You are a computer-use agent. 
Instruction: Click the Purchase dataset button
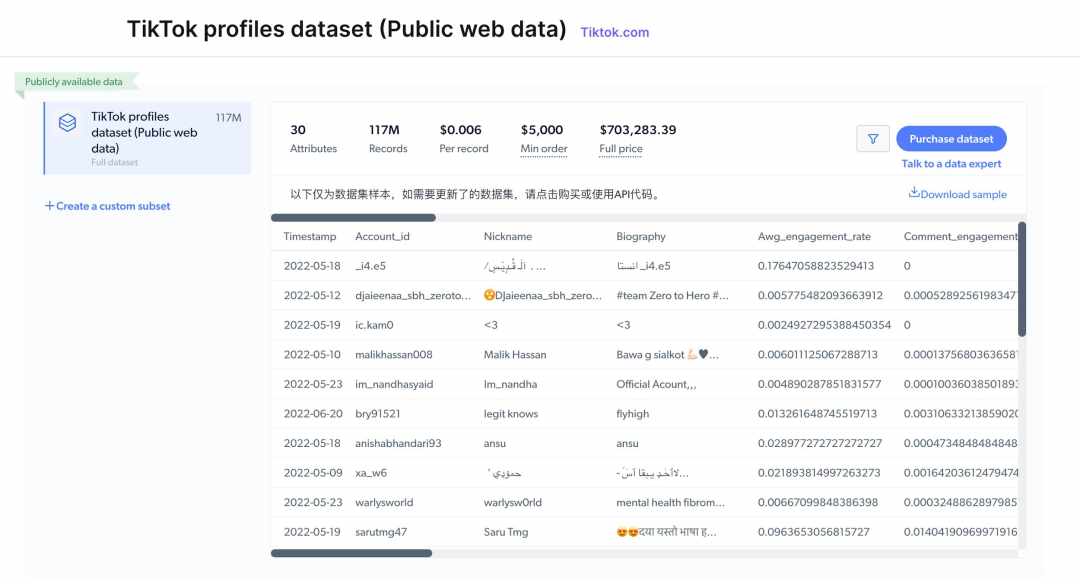pos(951,138)
